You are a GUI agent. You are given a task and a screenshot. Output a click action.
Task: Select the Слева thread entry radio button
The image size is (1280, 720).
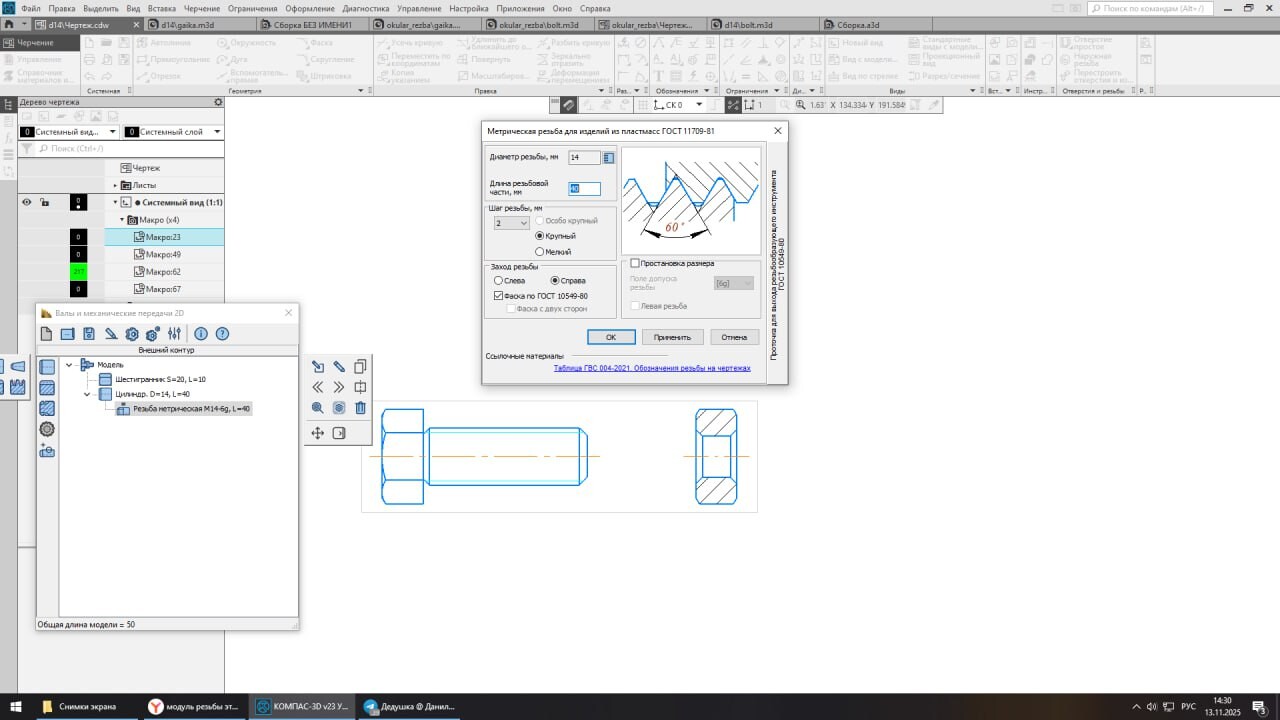(x=499, y=281)
